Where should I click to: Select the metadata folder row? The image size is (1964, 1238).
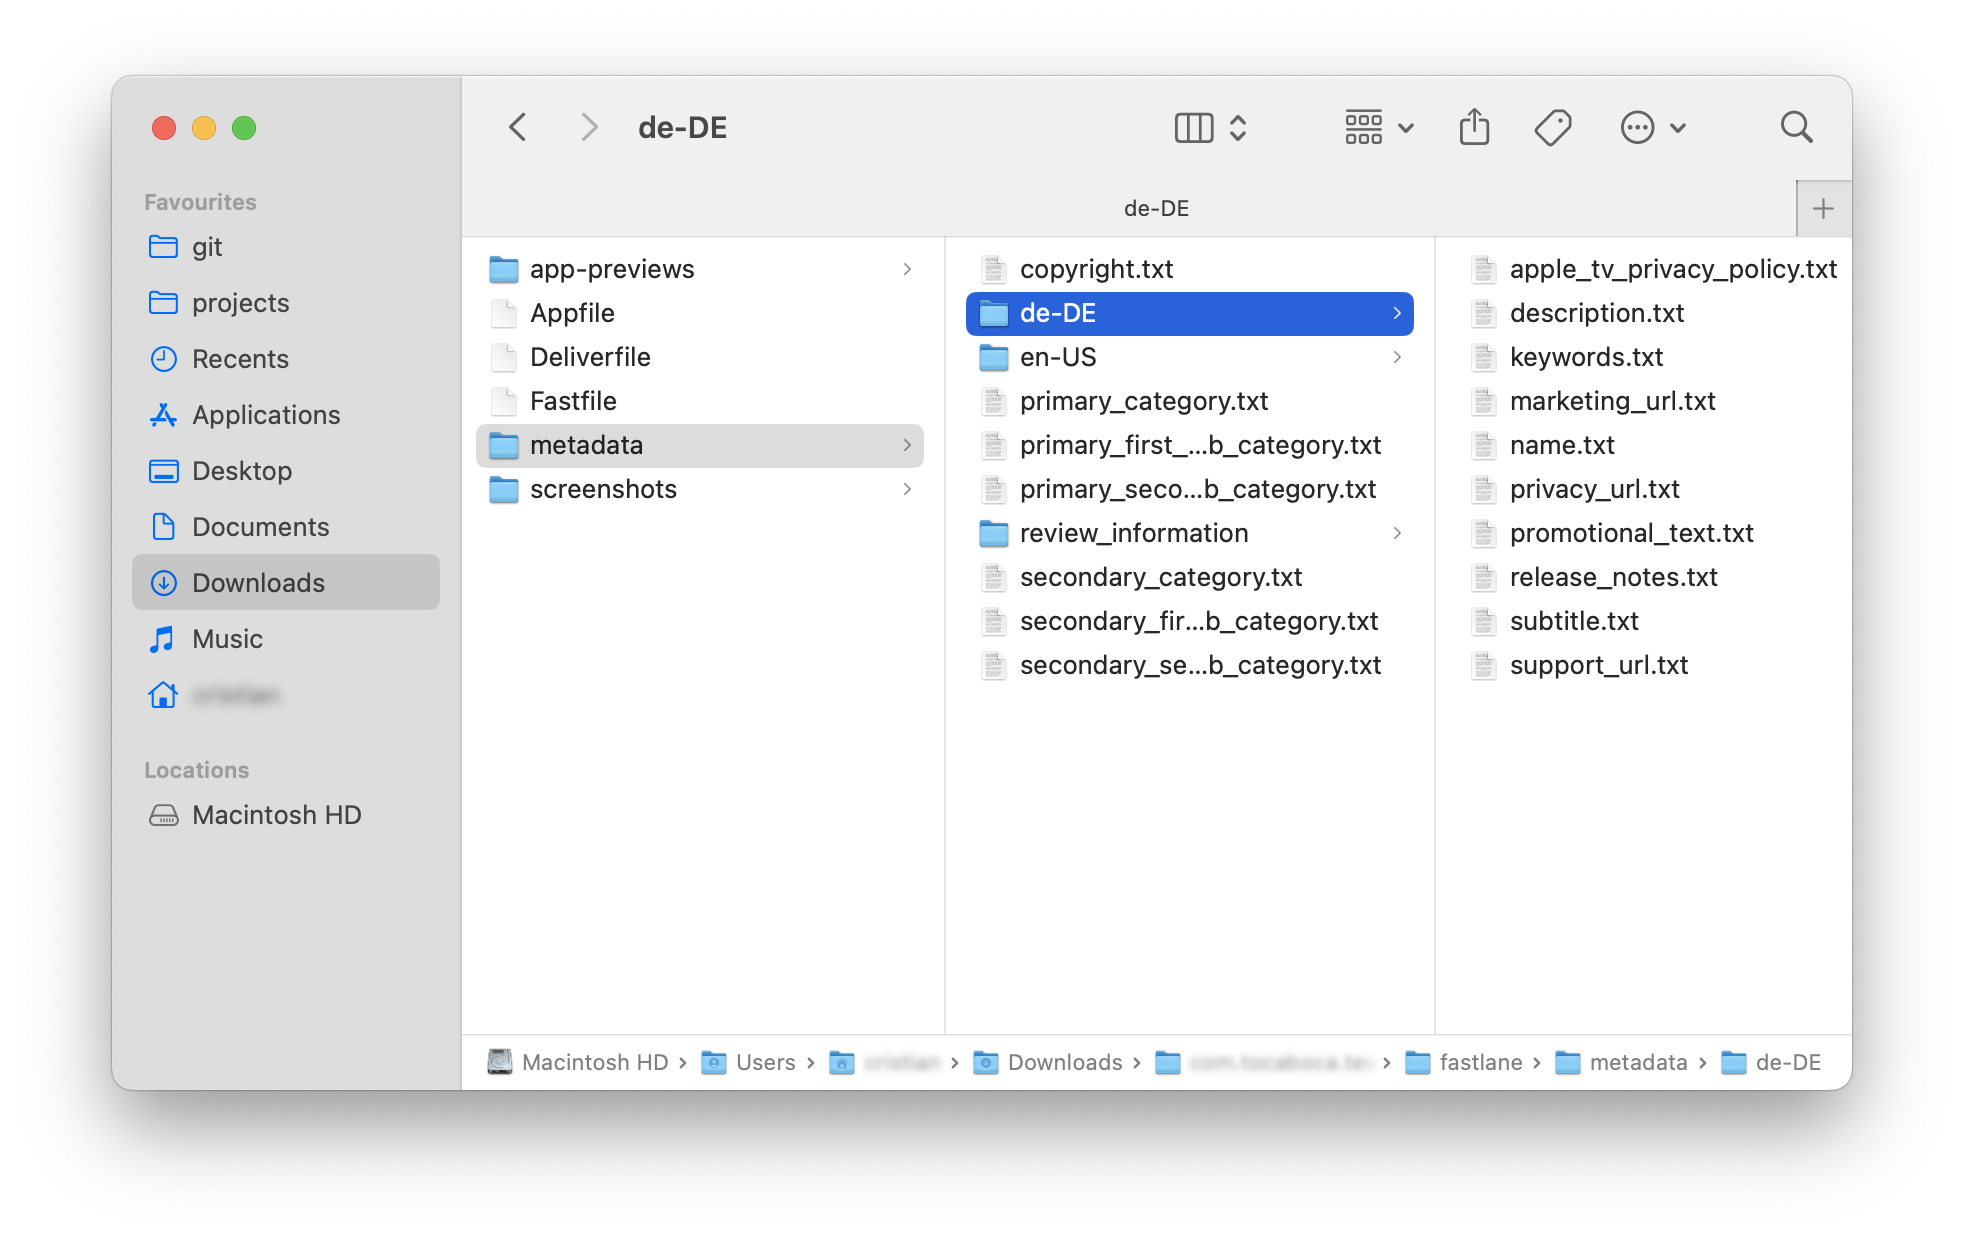click(x=699, y=445)
